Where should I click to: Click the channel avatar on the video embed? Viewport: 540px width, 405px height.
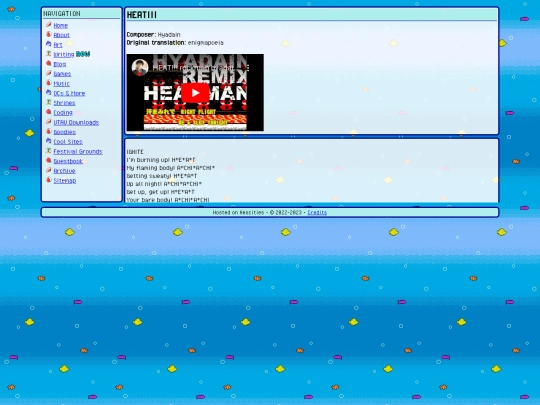pyautogui.click(x=140, y=67)
